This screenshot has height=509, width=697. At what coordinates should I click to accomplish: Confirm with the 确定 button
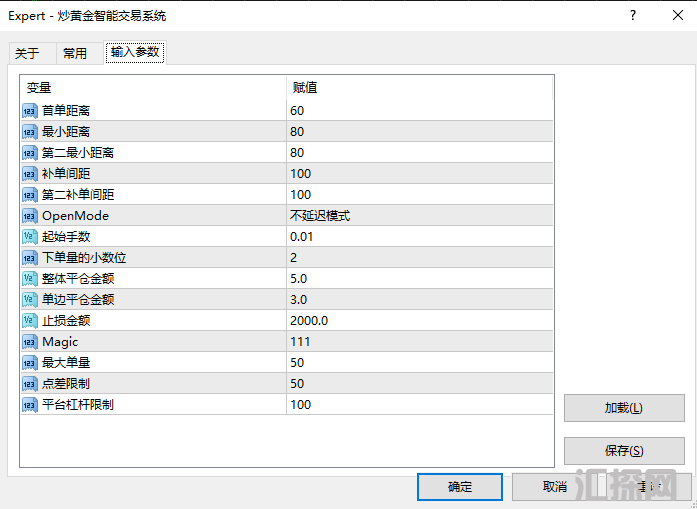click(460, 487)
